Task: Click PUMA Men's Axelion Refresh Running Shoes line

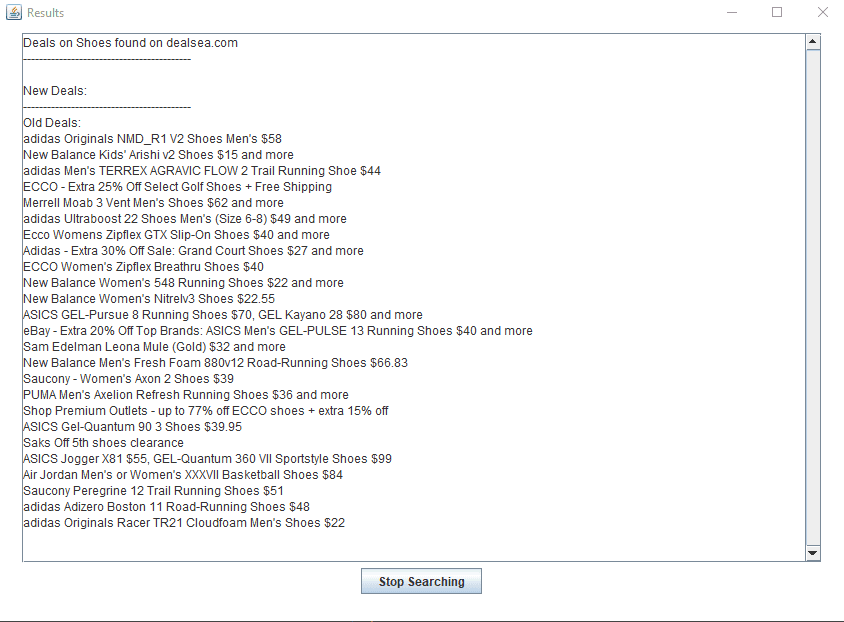Action: pyautogui.click(x=186, y=395)
